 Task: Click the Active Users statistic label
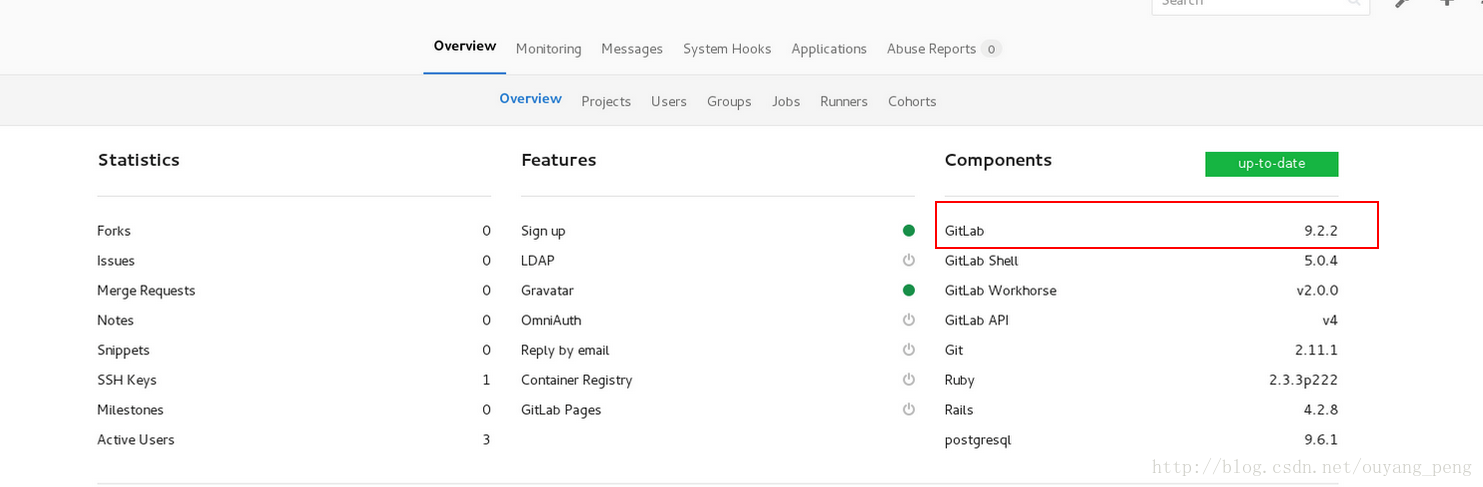pos(136,440)
